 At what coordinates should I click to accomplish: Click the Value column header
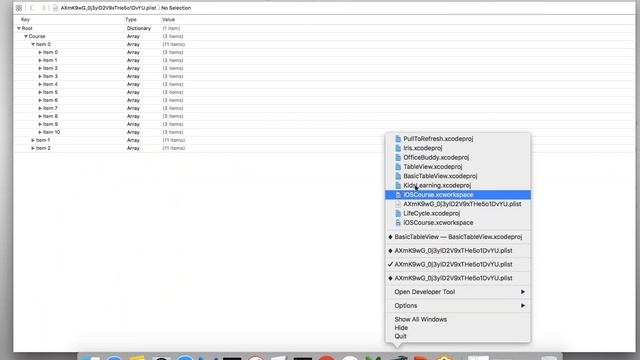click(x=168, y=20)
